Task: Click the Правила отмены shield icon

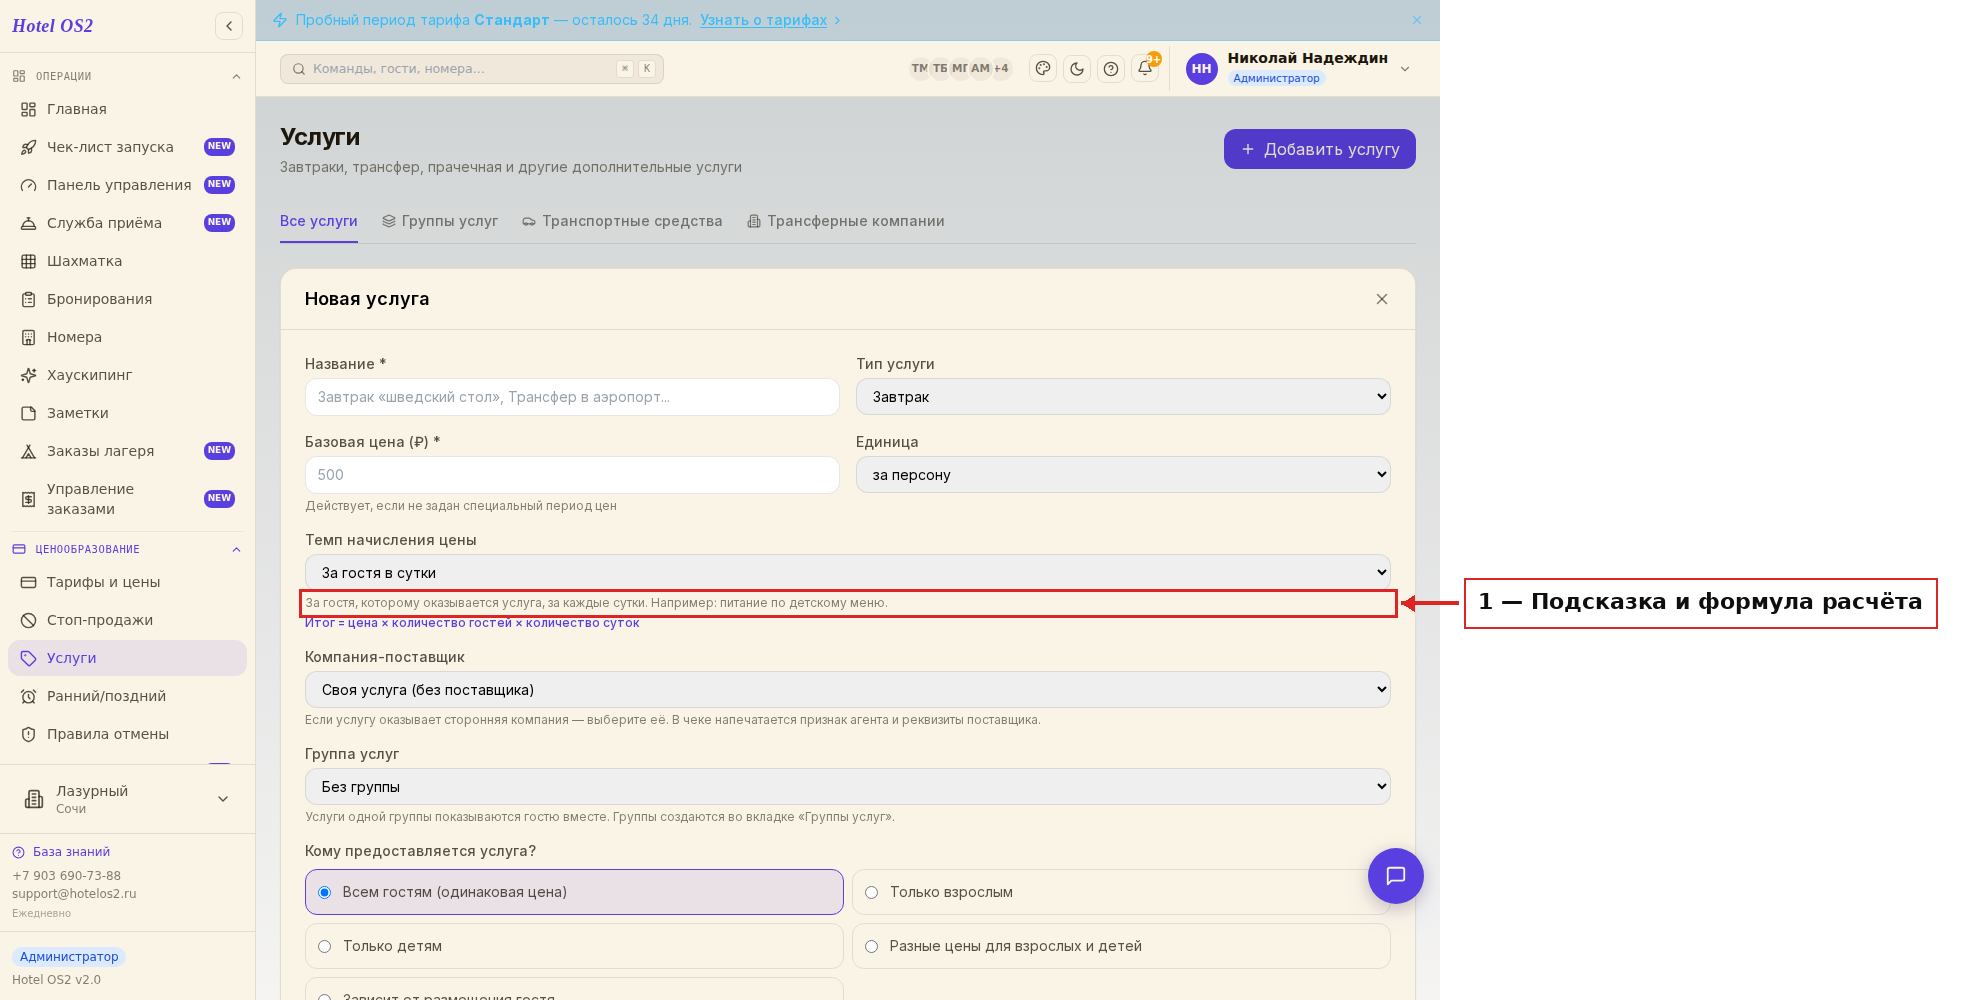Action: click(29, 734)
